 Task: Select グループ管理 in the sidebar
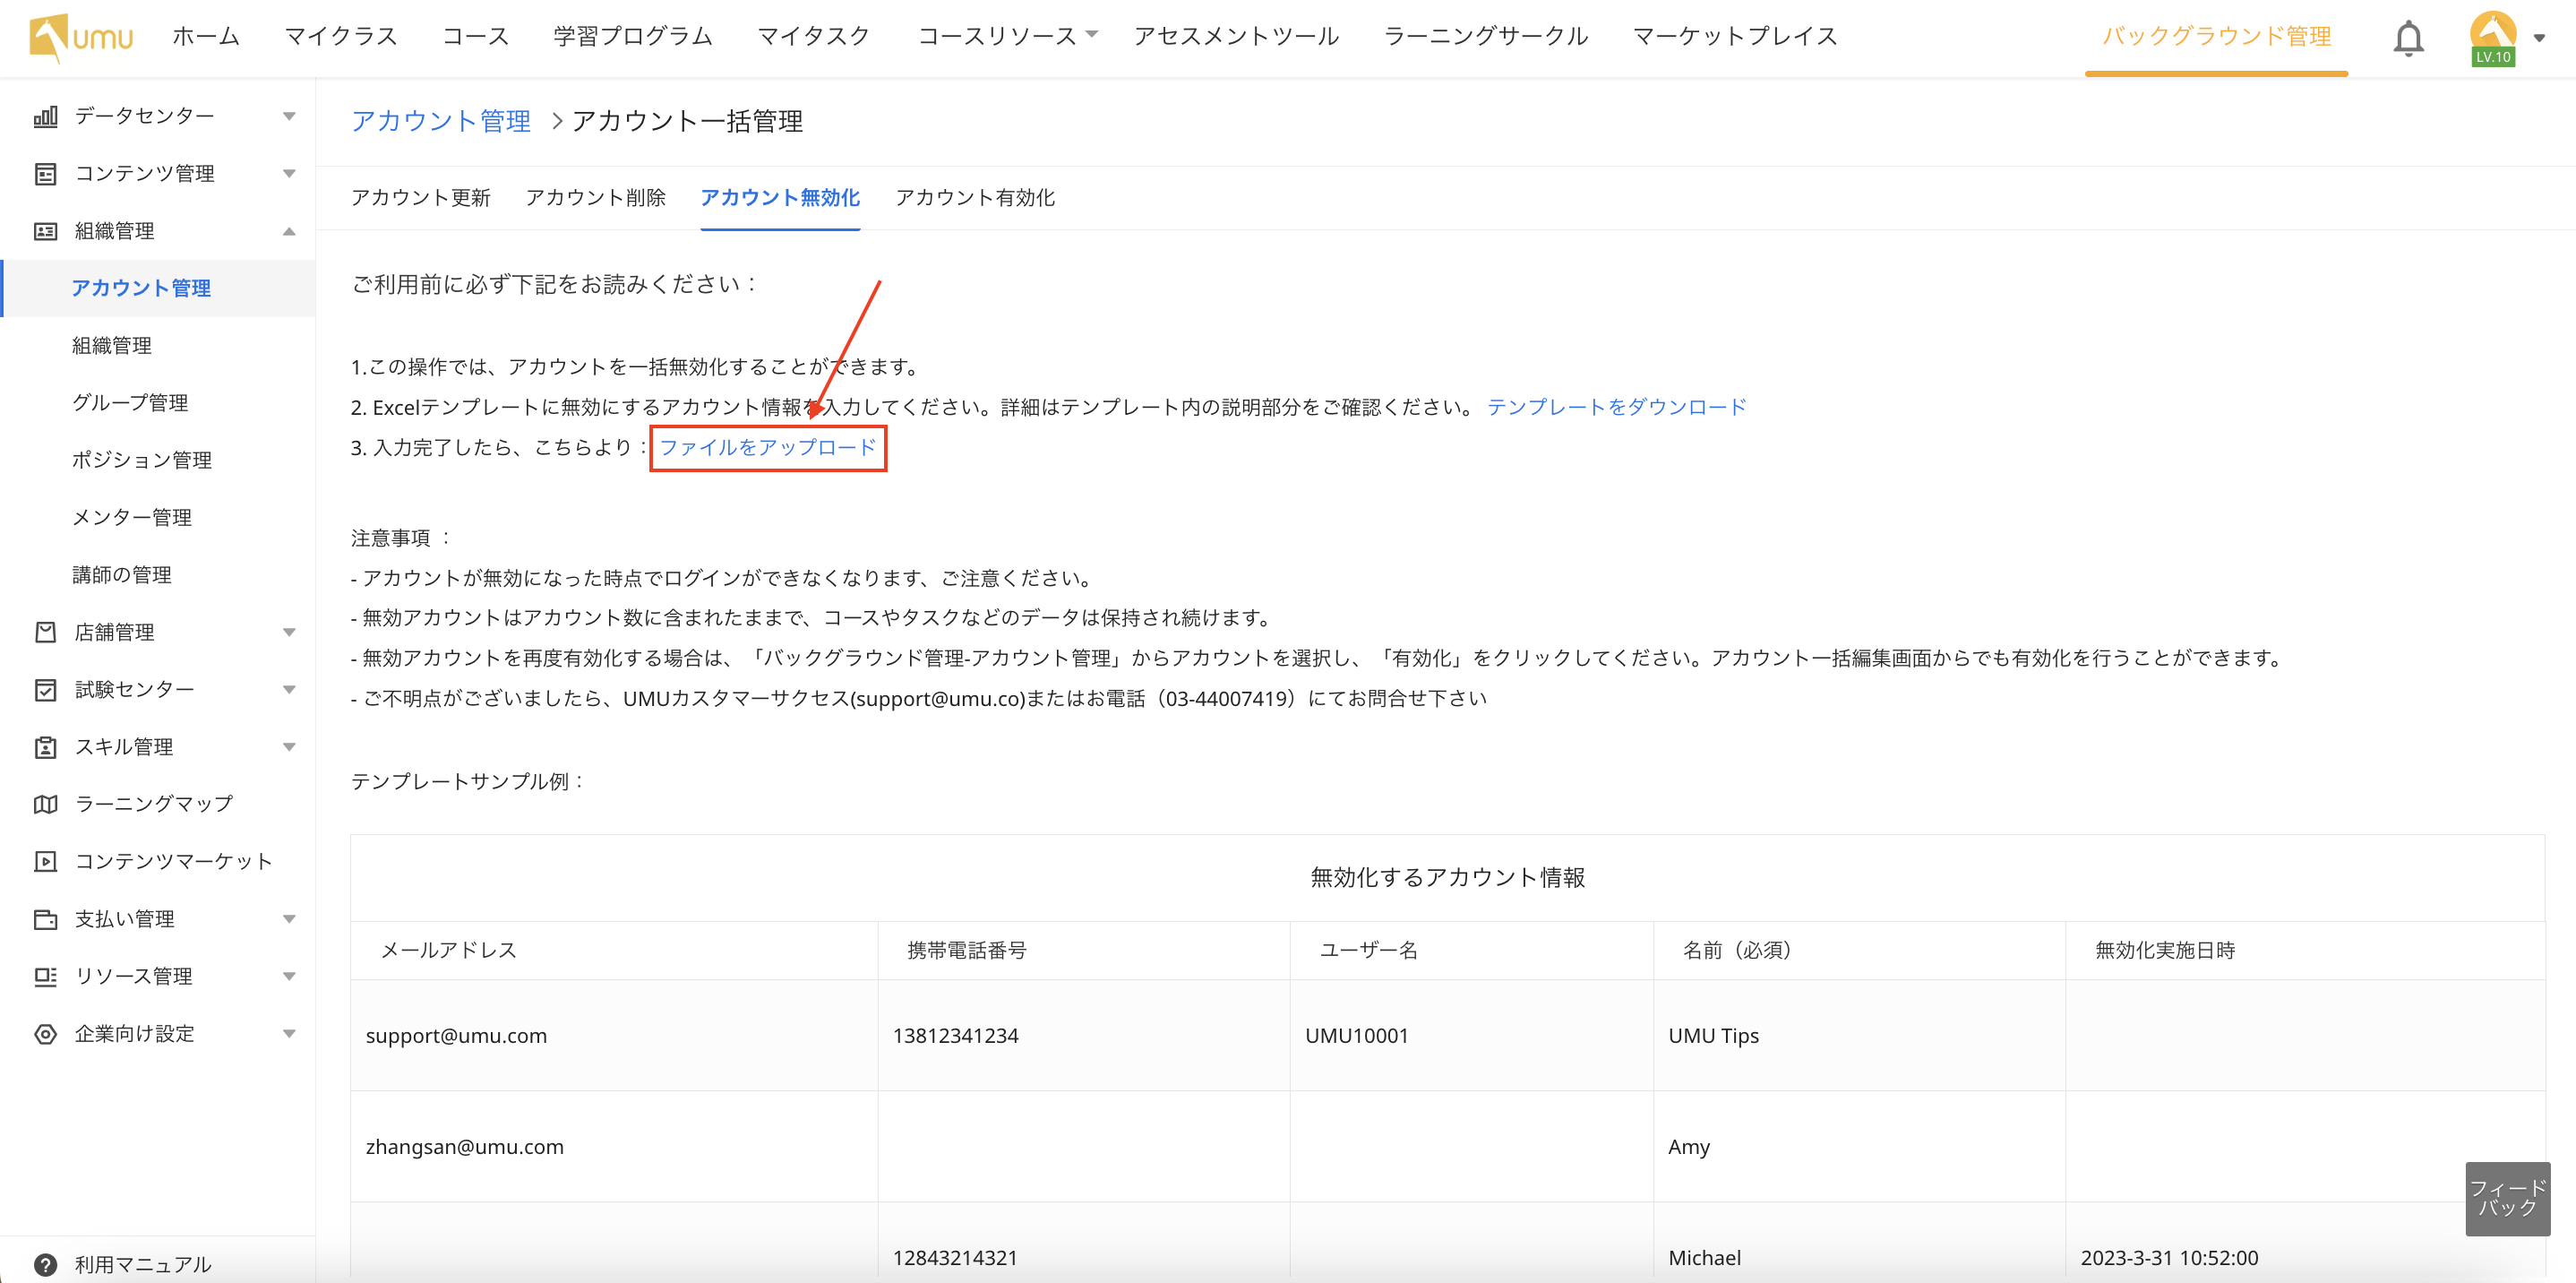(x=130, y=403)
